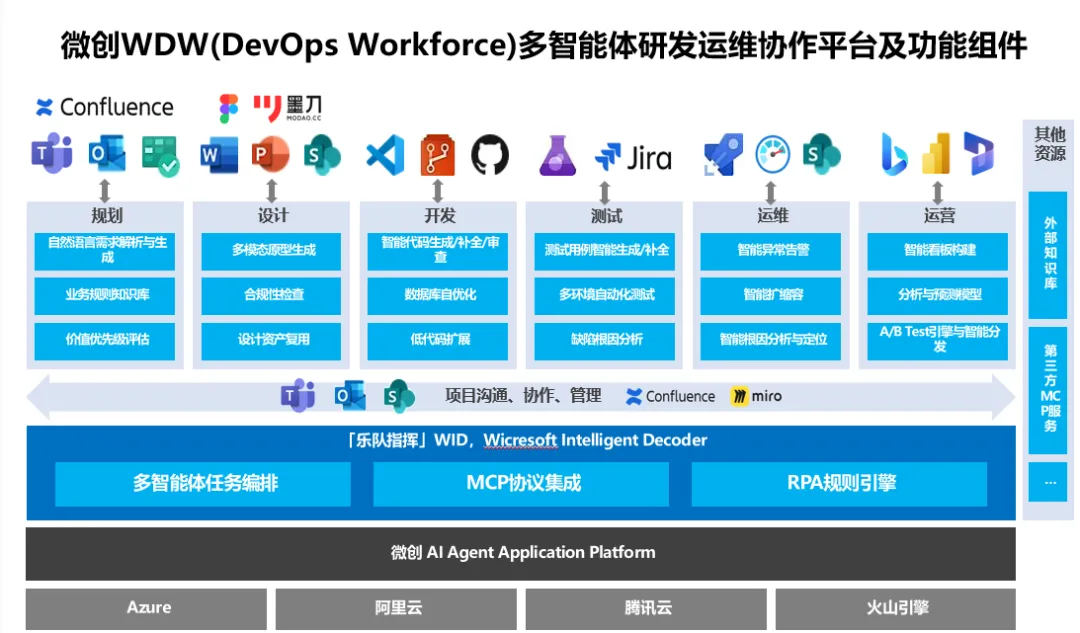The height and width of the screenshot is (633, 1080).
Task: Click the 业务规则知识库 box
Action: (x=105, y=295)
